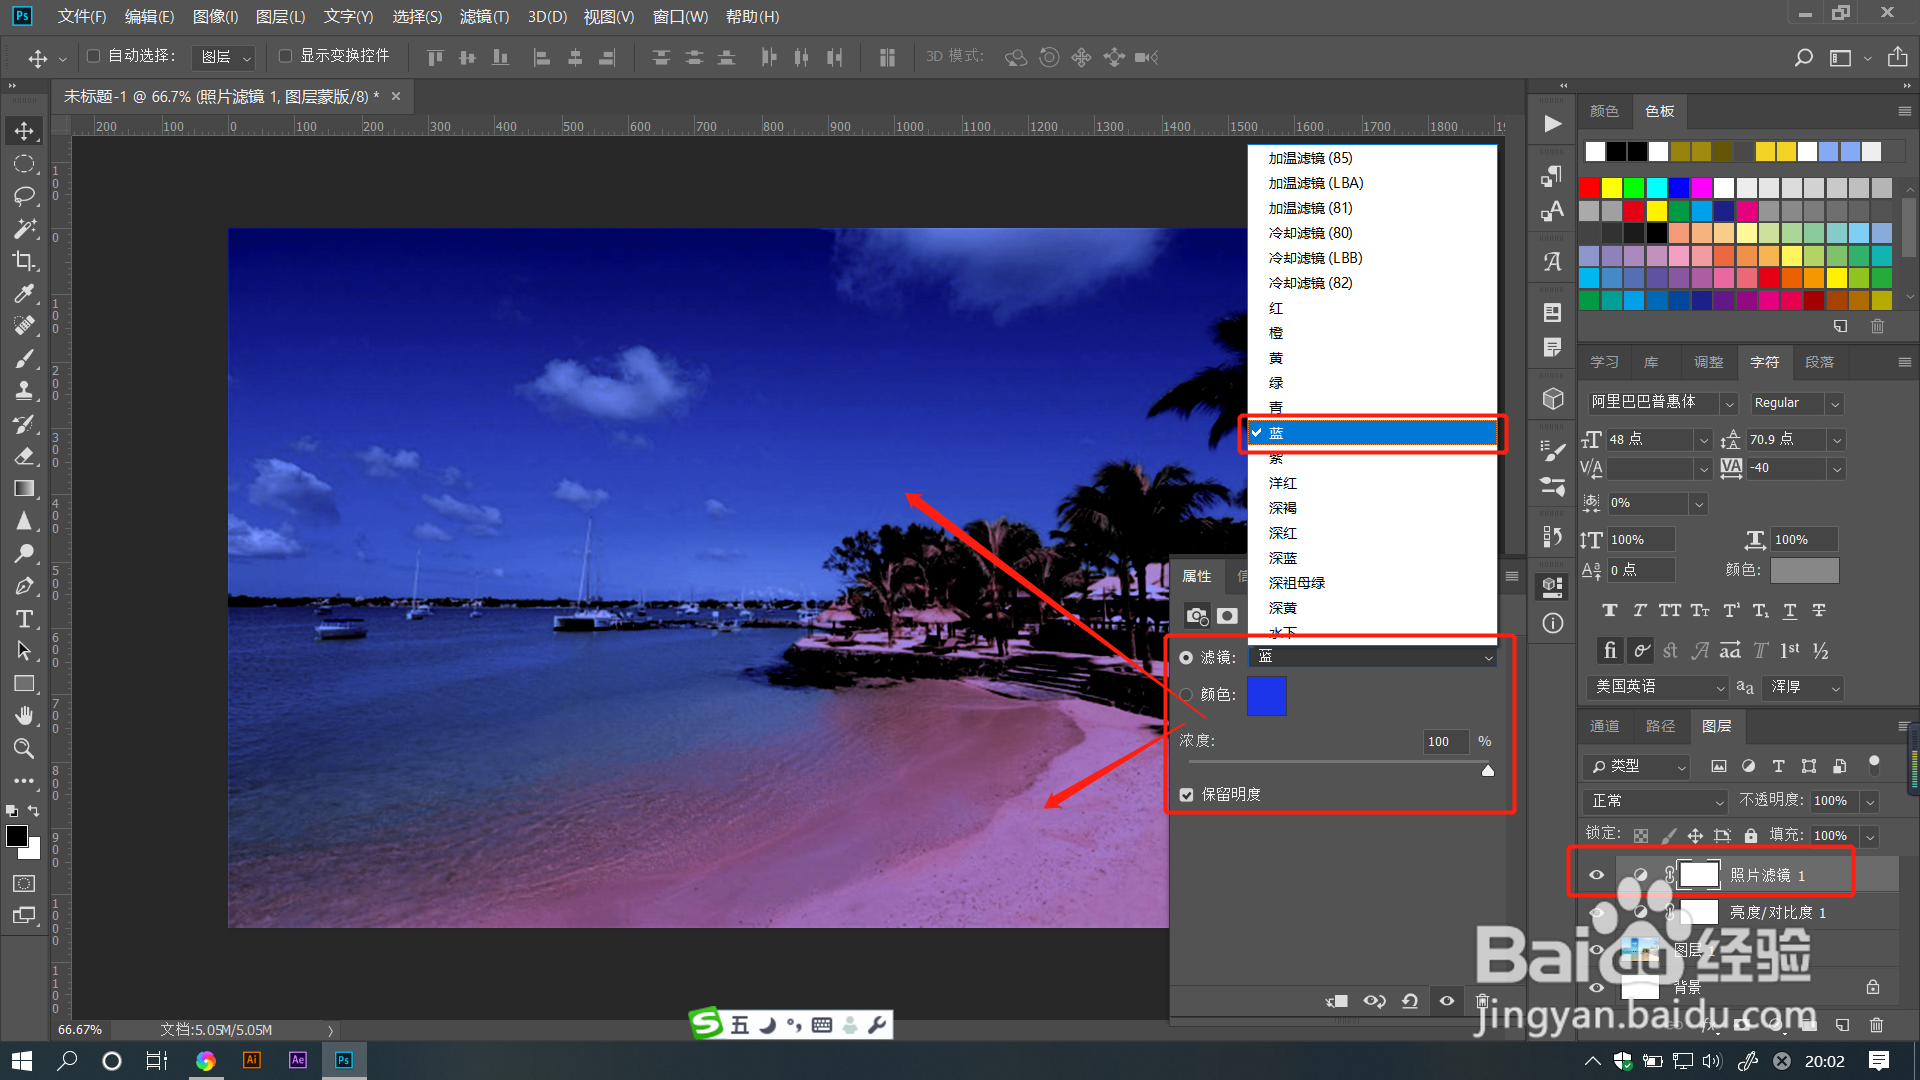The image size is (1920, 1080).
Task: Uncheck the 保留明度 checkbox
Action: [x=1187, y=795]
